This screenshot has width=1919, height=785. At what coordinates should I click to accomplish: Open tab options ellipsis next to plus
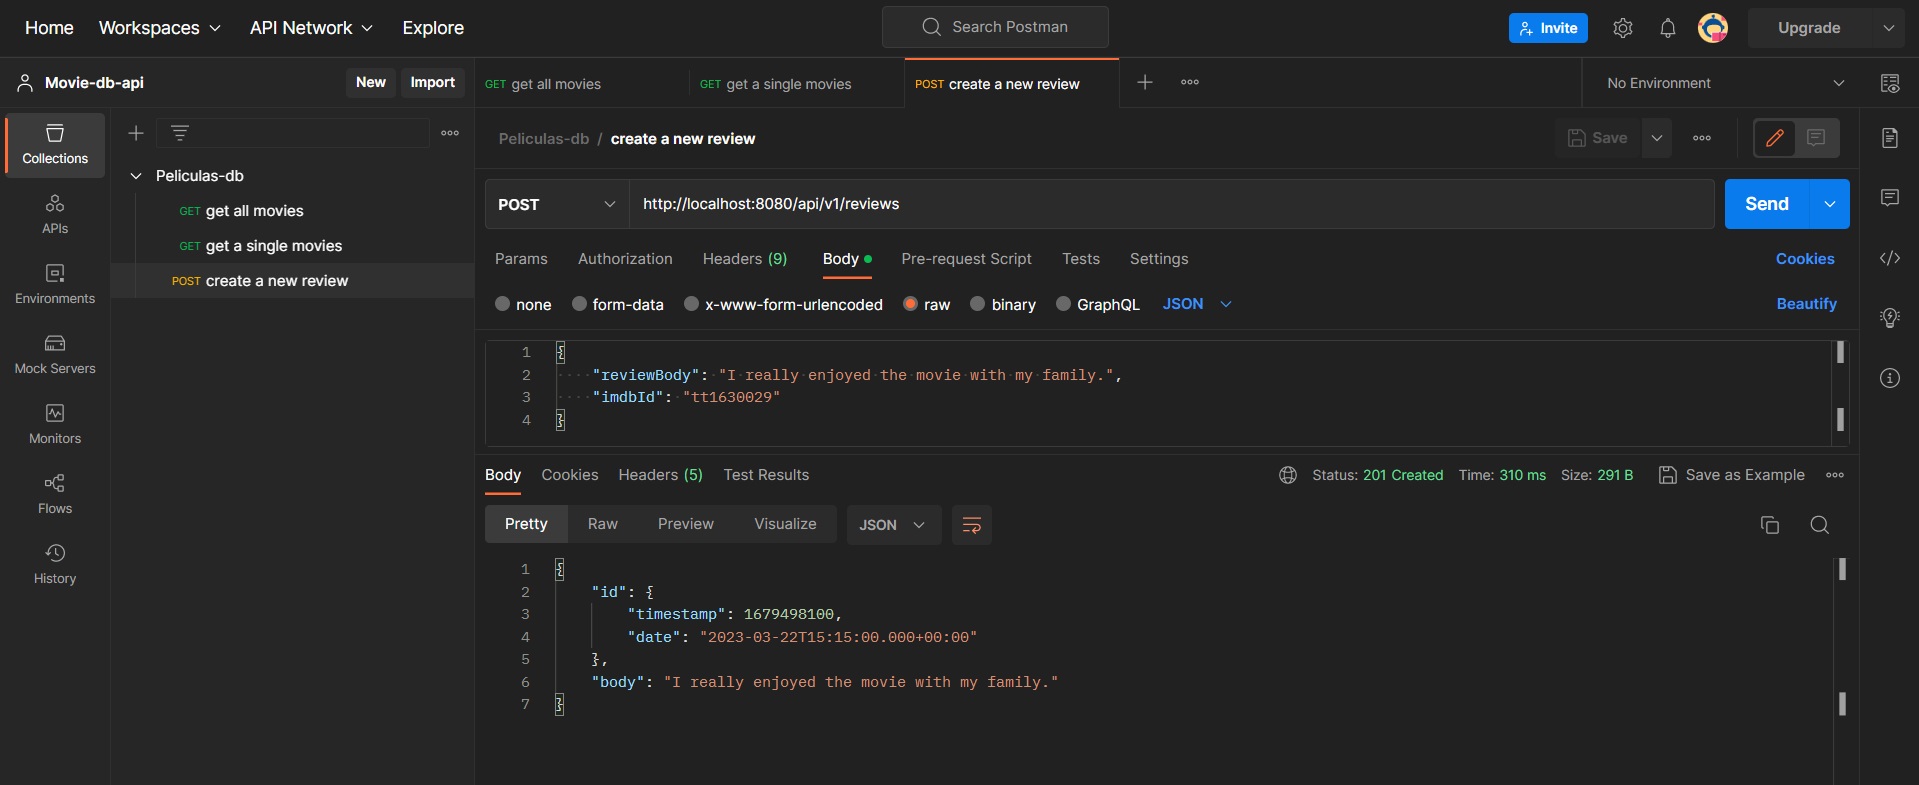[x=1190, y=82]
